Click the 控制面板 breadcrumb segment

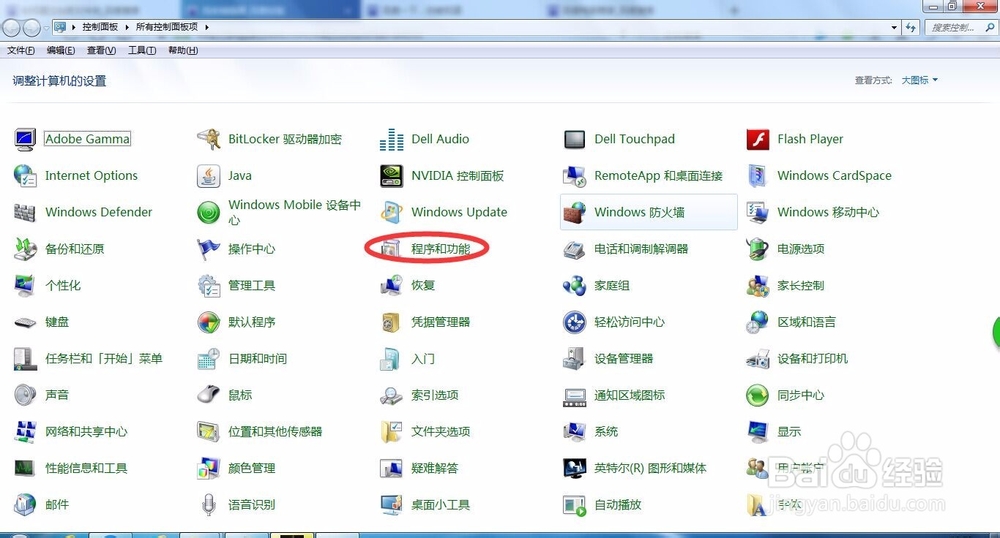(100, 27)
